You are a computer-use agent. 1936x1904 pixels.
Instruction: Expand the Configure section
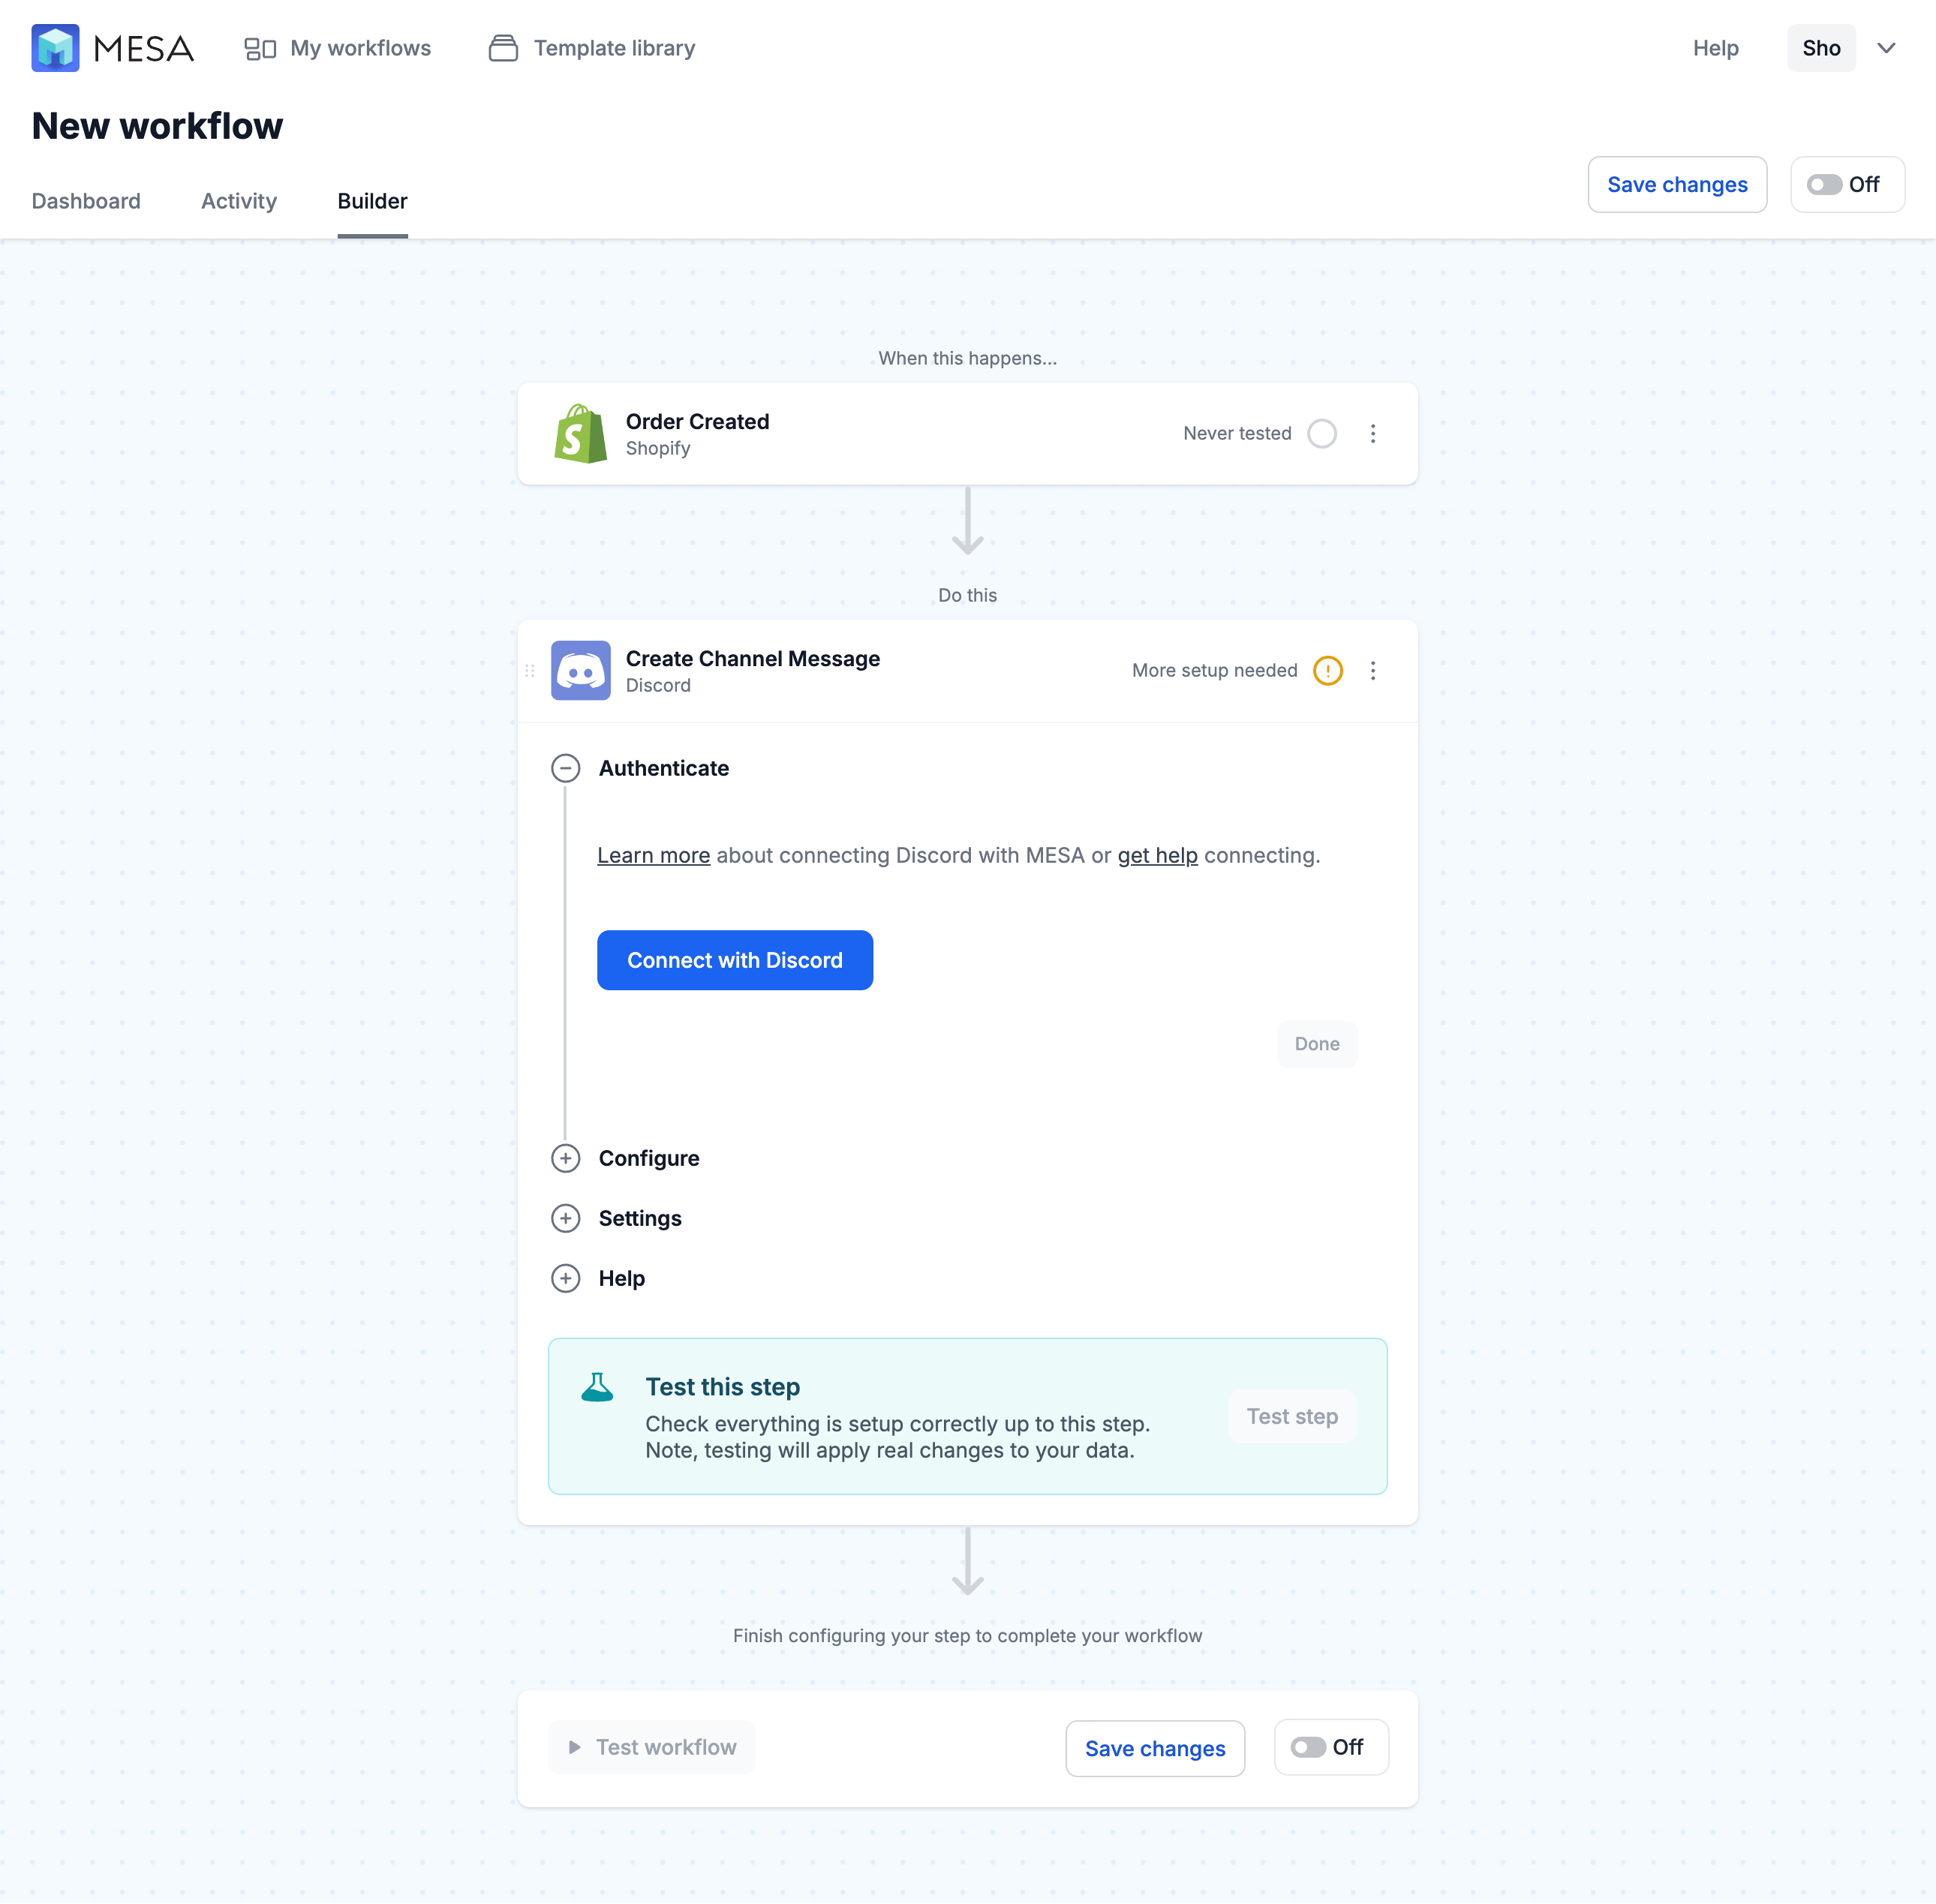point(566,1158)
